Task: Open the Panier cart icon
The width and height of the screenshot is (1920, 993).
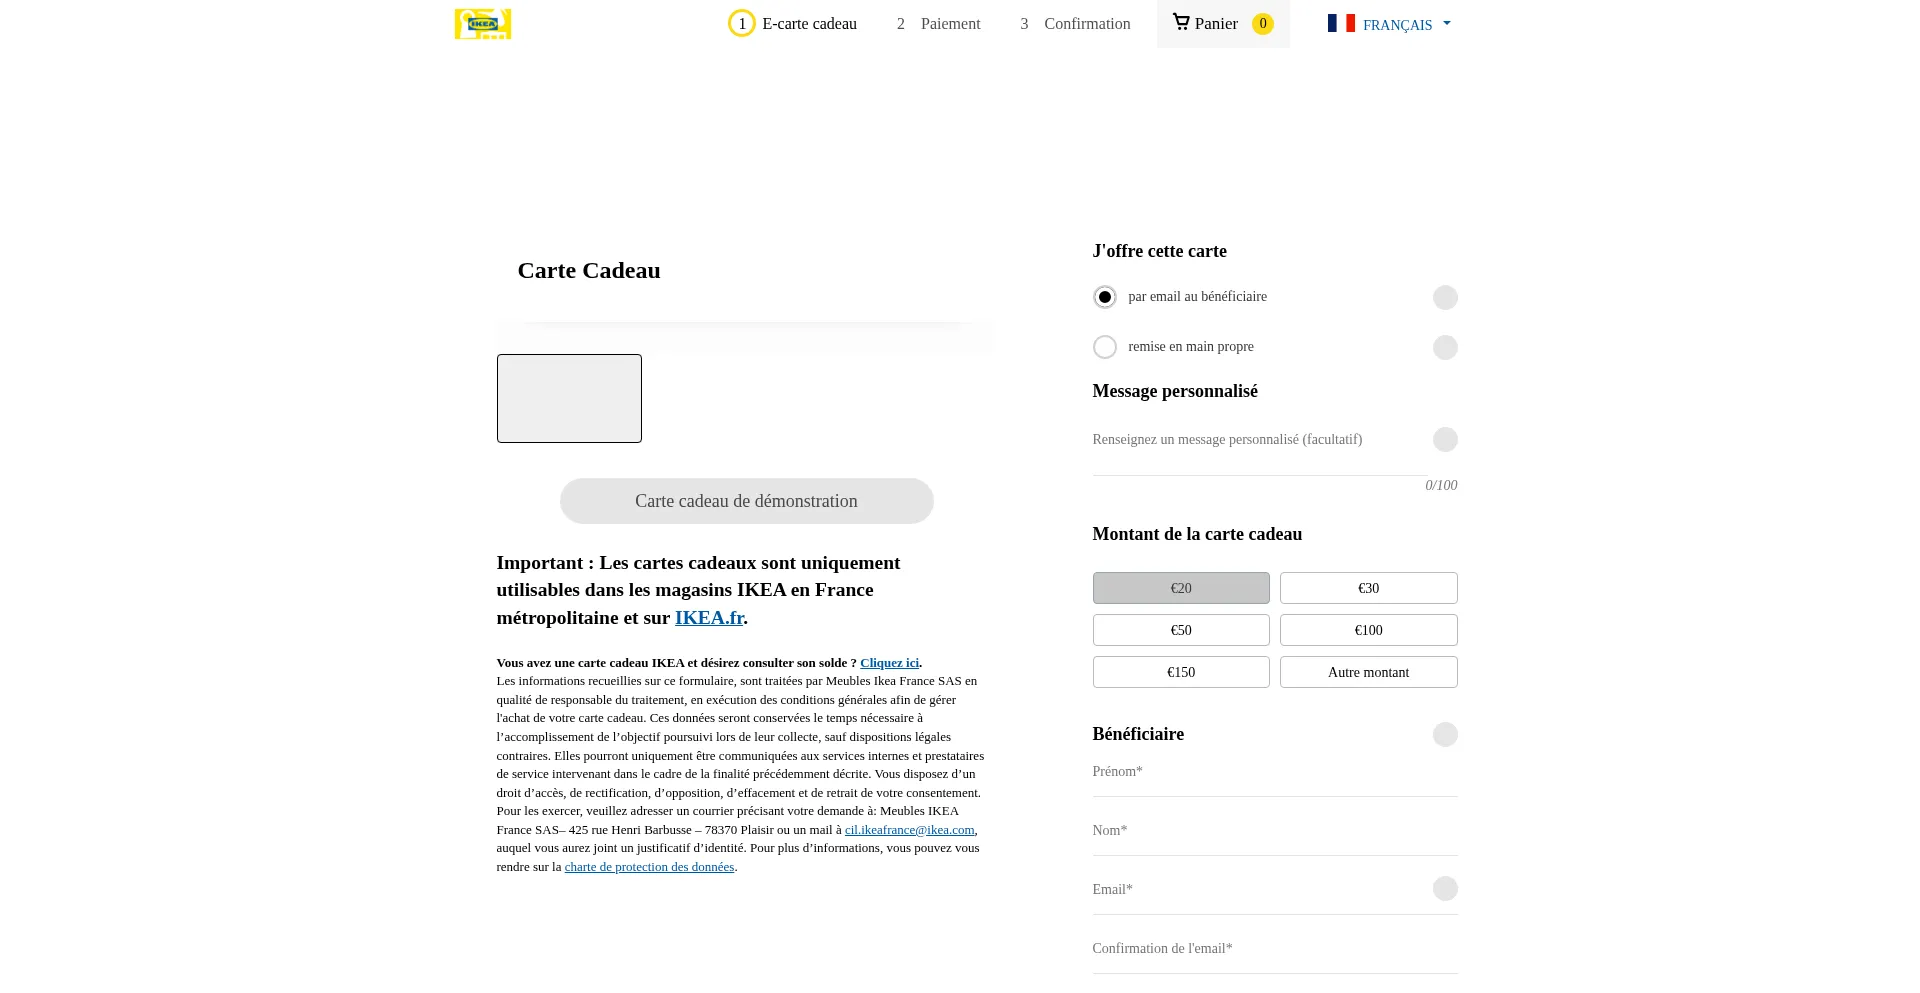Action: [1181, 22]
